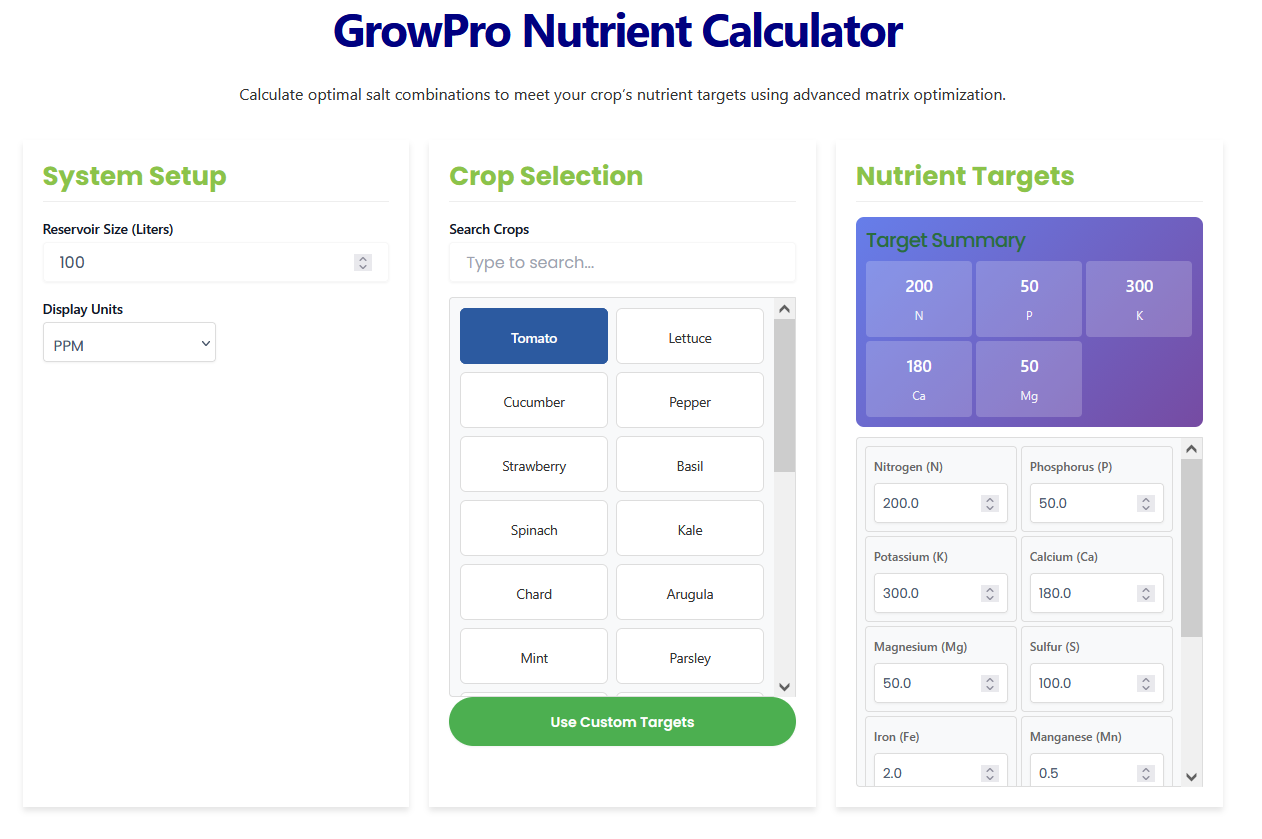1262x839 pixels.
Task: Select the K tile in Target Summary
Action: (x=1138, y=298)
